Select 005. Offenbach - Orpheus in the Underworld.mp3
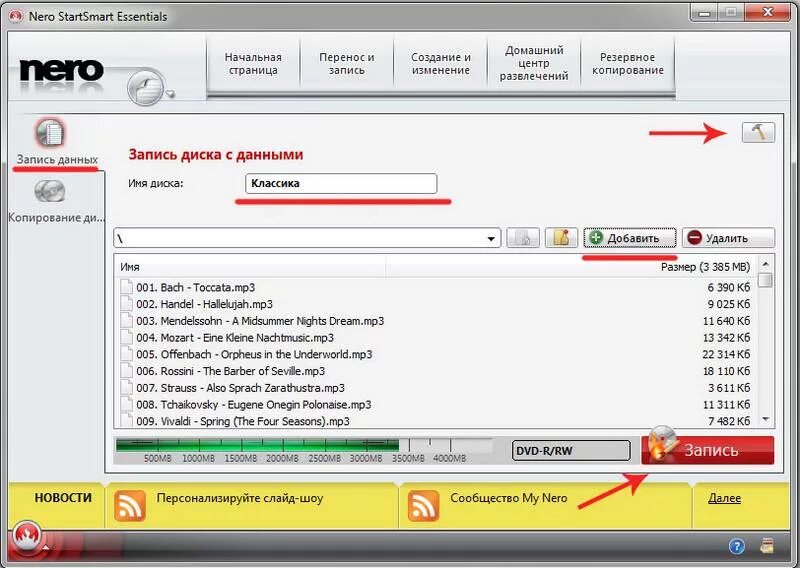 (x=254, y=354)
